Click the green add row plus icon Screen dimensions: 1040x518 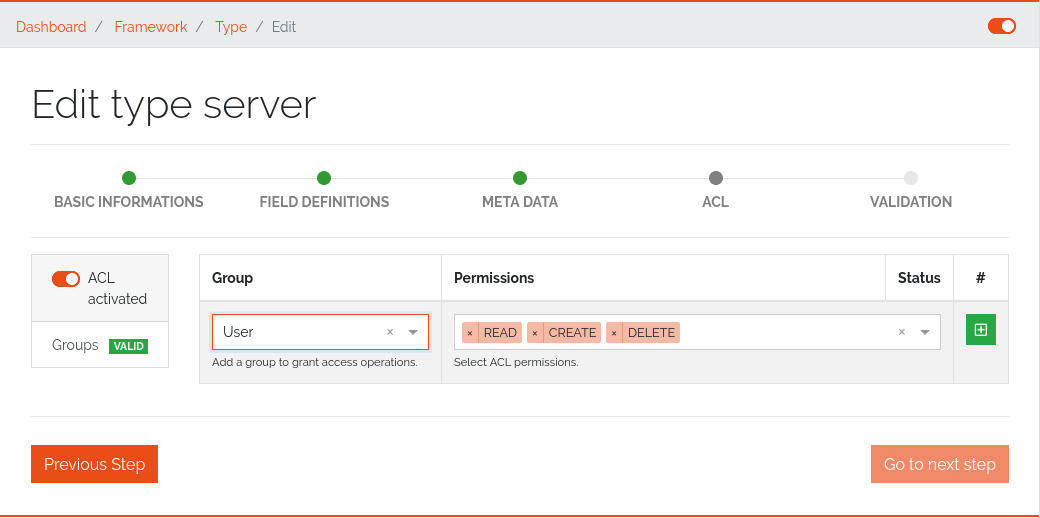click(x=980, y=330)
